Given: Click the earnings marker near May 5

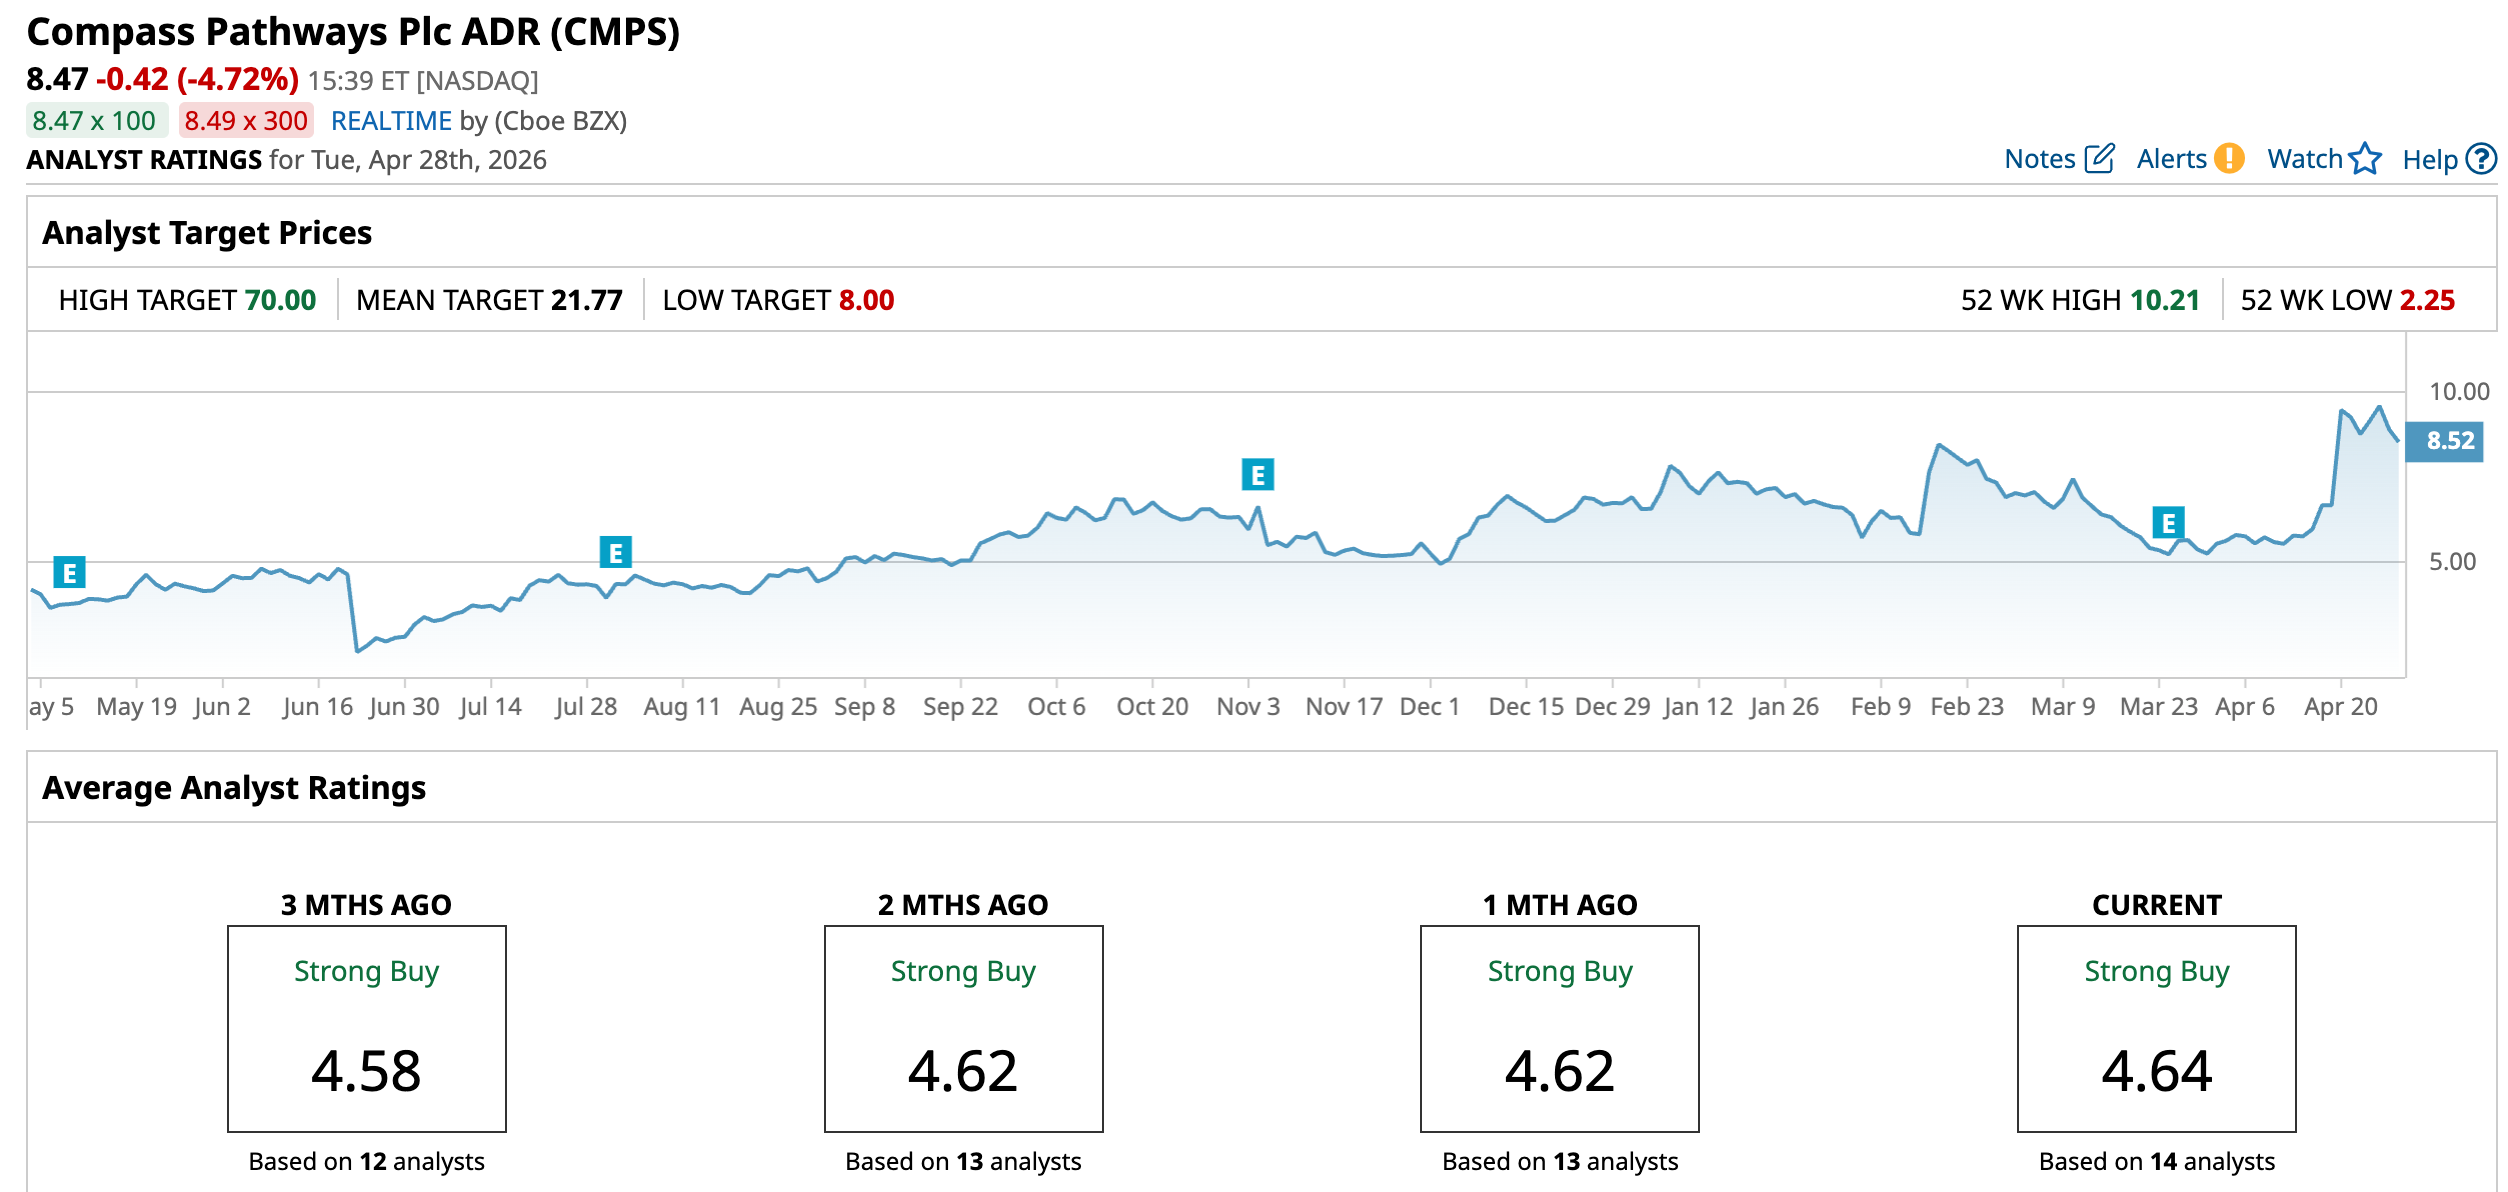Looking at the screenshot, I should coord(69,573).
